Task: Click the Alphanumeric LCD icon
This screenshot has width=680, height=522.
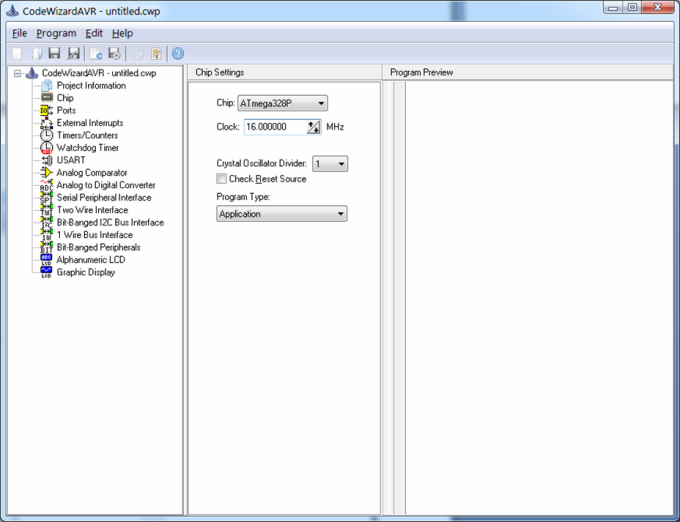Action: [x=46, y=260]
